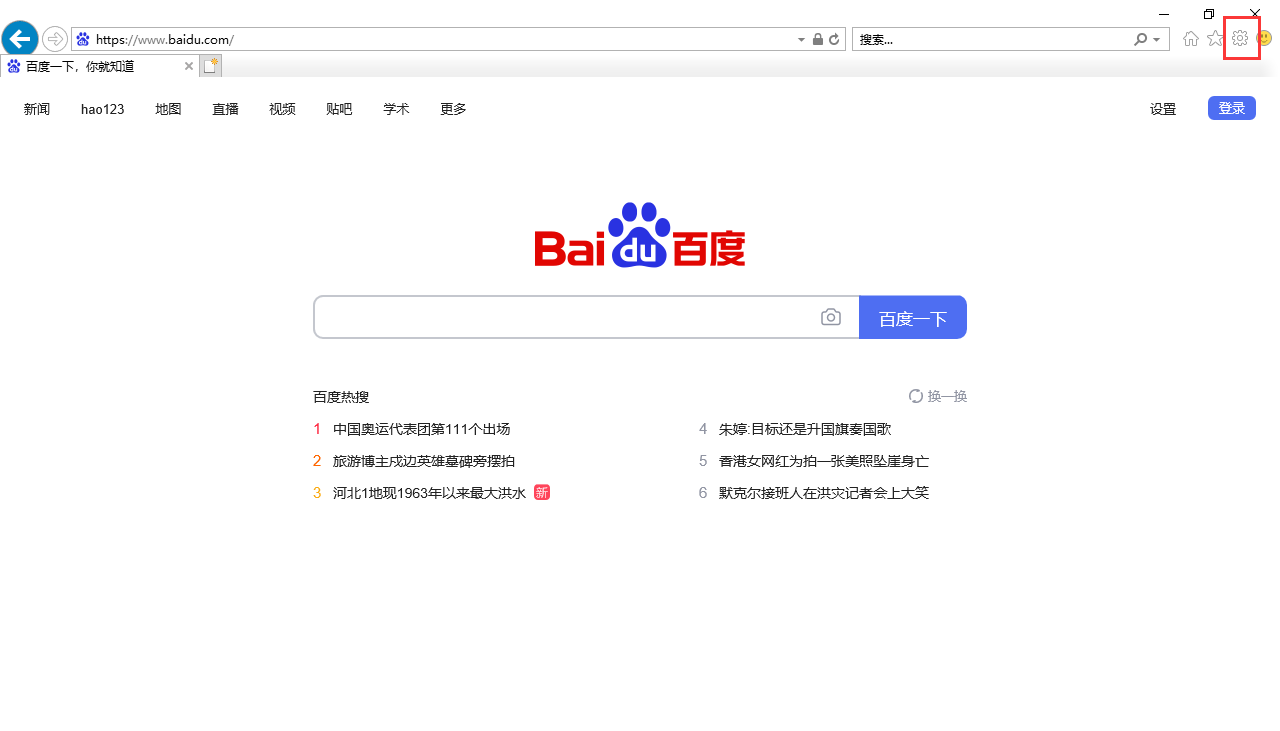The height and width of the screenshot is (731, 1280).
Task: Refresh the page with the reload icon
Action: (x=833, y=39)
